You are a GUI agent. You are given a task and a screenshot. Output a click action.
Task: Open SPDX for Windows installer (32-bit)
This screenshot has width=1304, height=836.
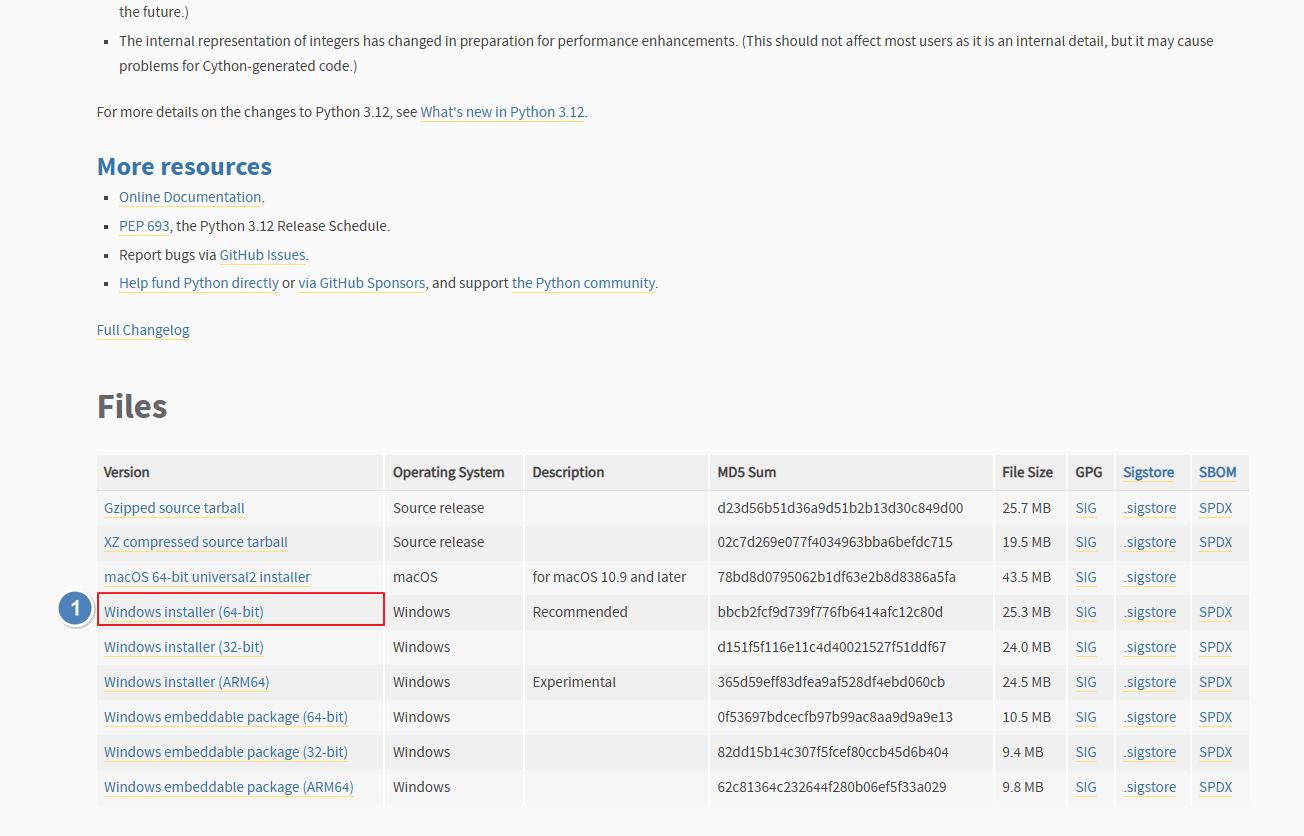coord(1216,647)
